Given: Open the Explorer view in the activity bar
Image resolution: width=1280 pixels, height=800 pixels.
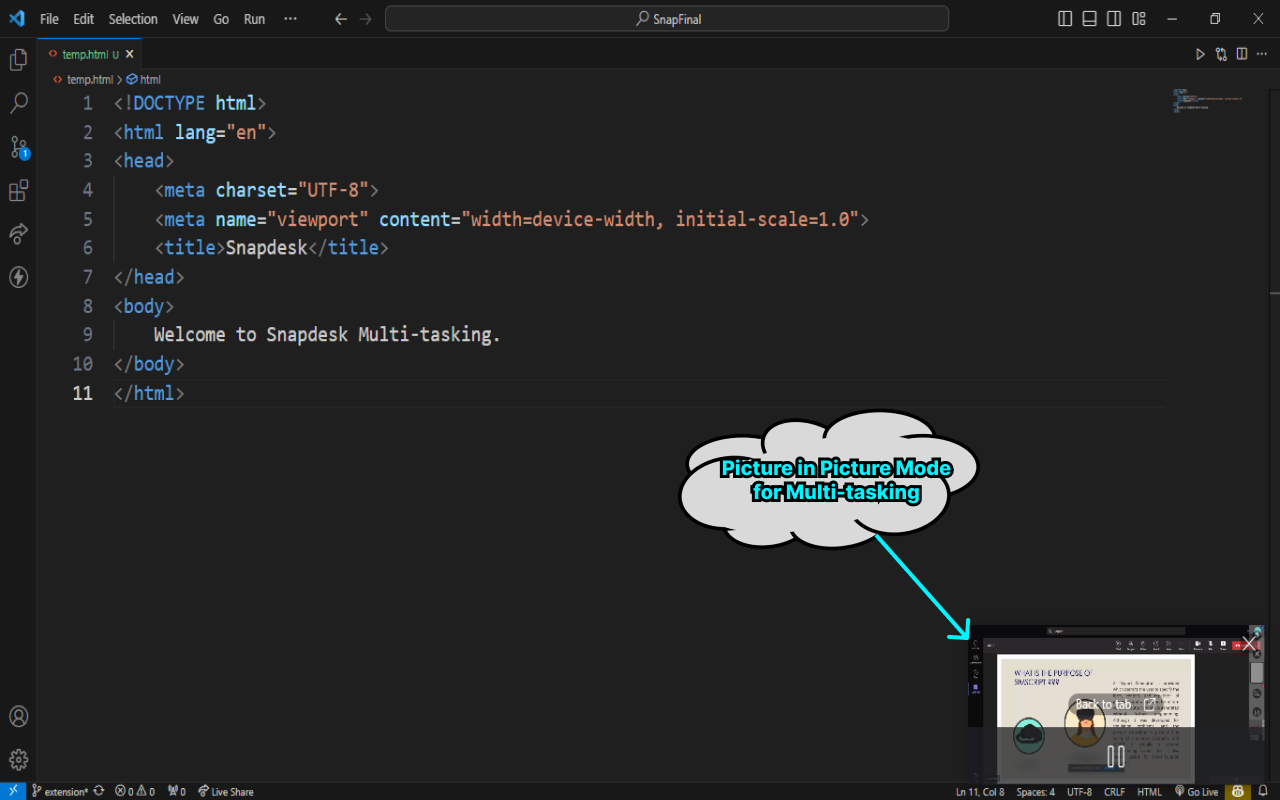Looking at the screenshot, I should (x=18, y=60).
